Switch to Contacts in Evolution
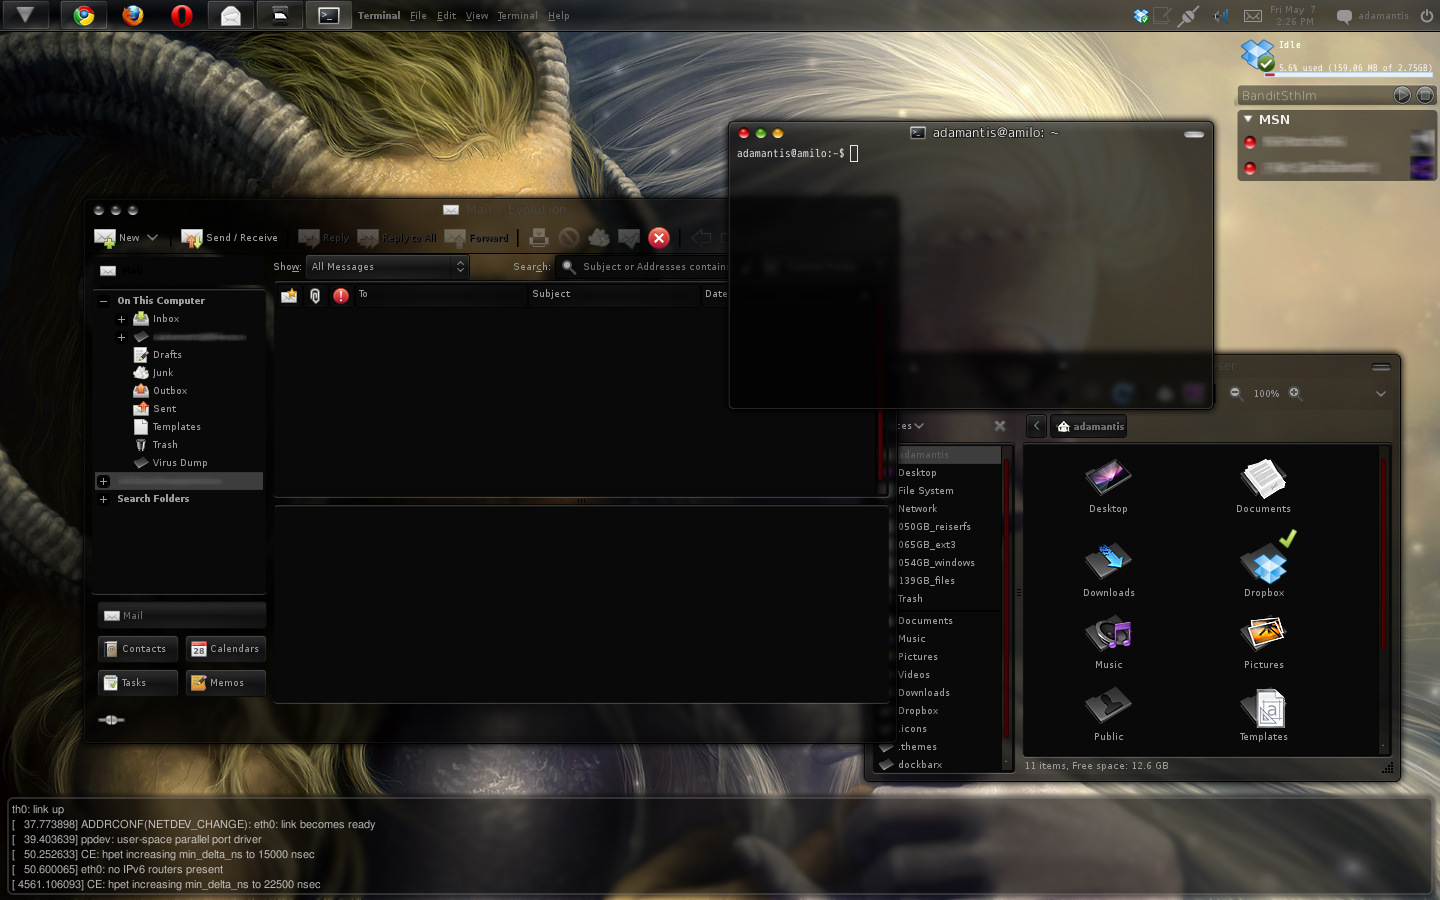This screenshot has height=900, width=1440. point(138,649)
